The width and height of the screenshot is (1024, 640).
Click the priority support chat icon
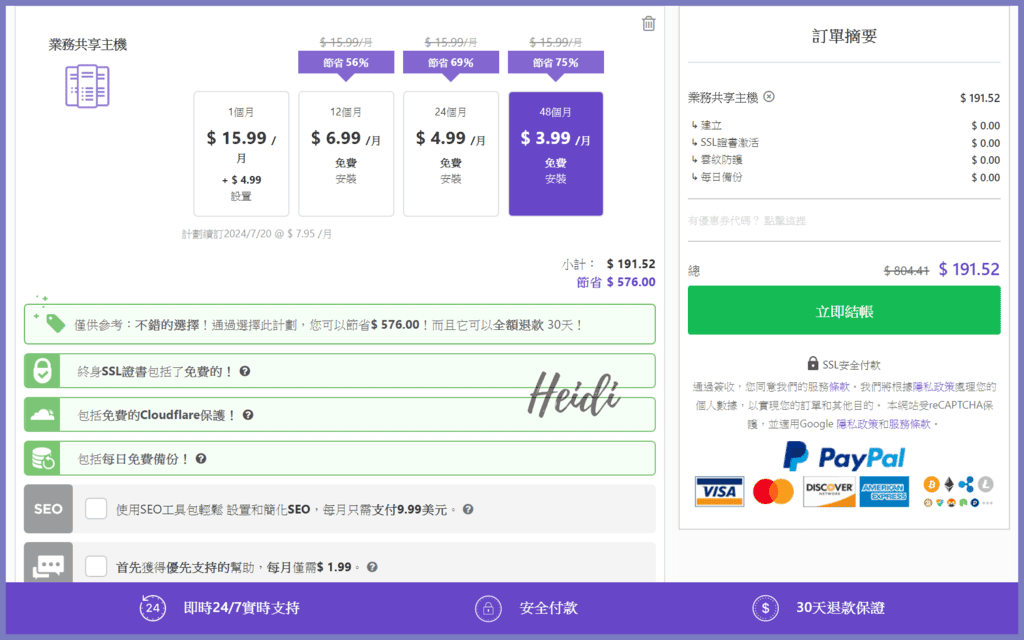coord(48,564)
